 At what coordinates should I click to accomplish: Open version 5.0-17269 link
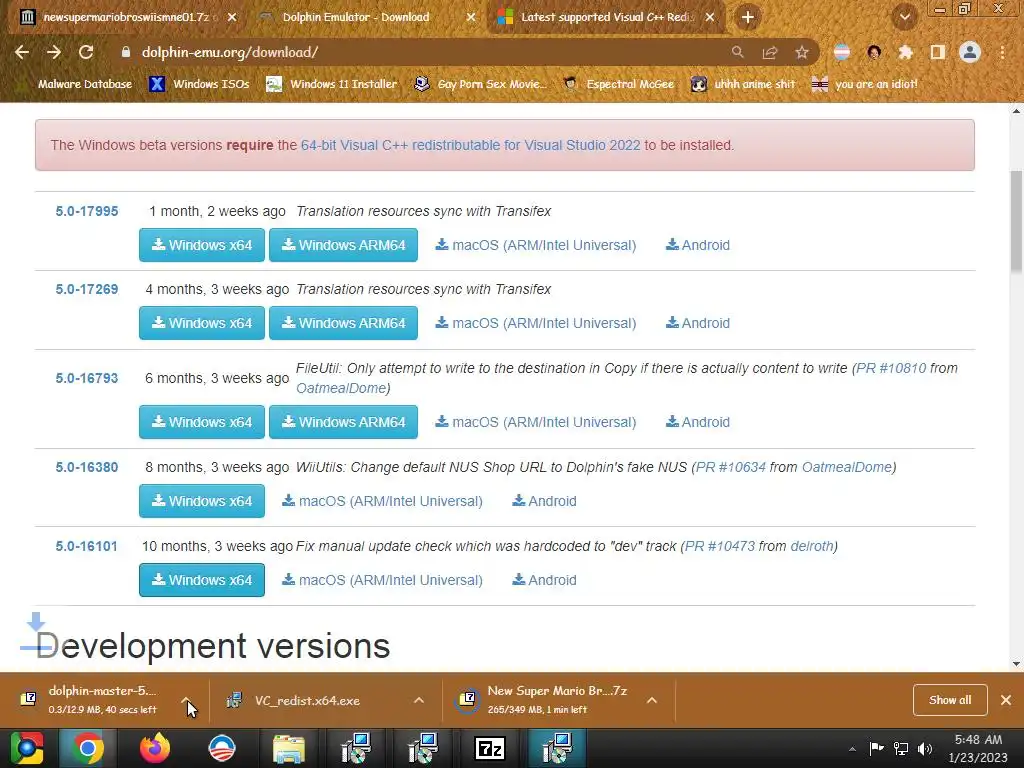click(x=87, y=289)
